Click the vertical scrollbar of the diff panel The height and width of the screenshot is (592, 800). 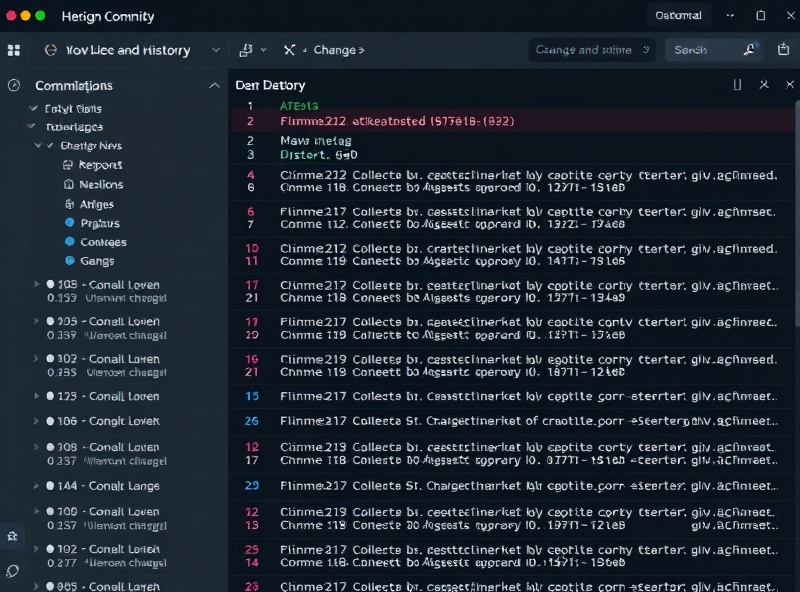(x=797, y=214)
